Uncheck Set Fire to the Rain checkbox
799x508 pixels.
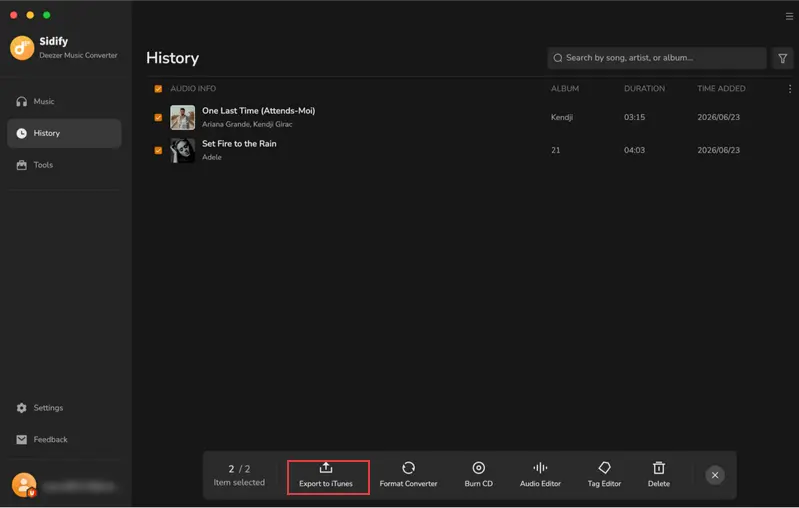(158, 150)
